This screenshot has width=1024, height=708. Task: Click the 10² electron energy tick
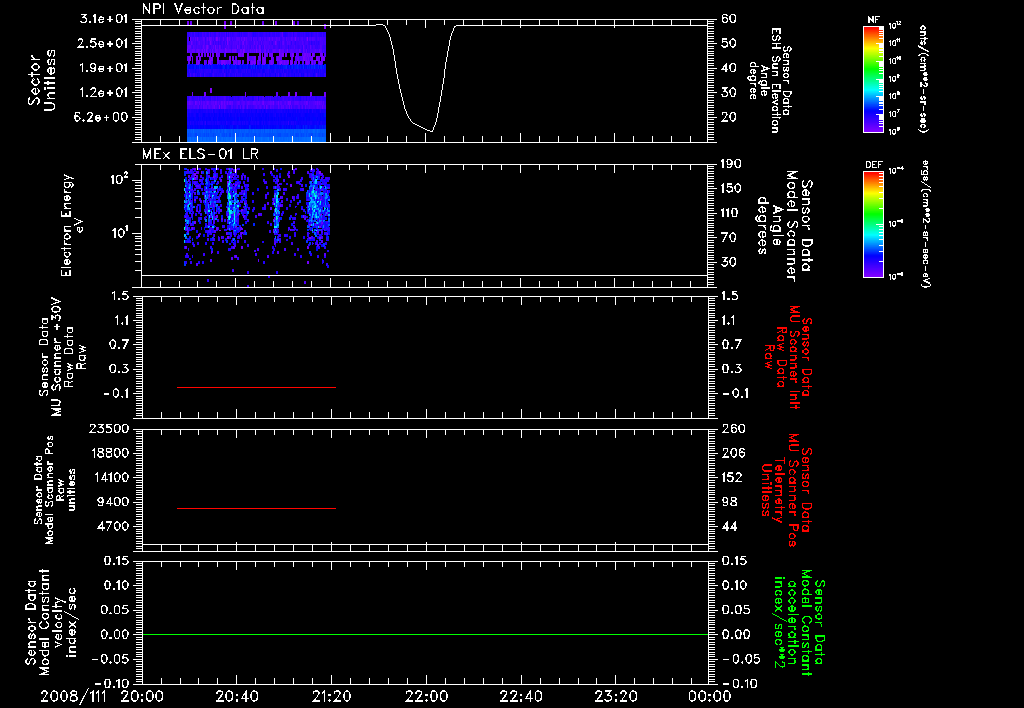pyautogui.click(x=120, y=178)
